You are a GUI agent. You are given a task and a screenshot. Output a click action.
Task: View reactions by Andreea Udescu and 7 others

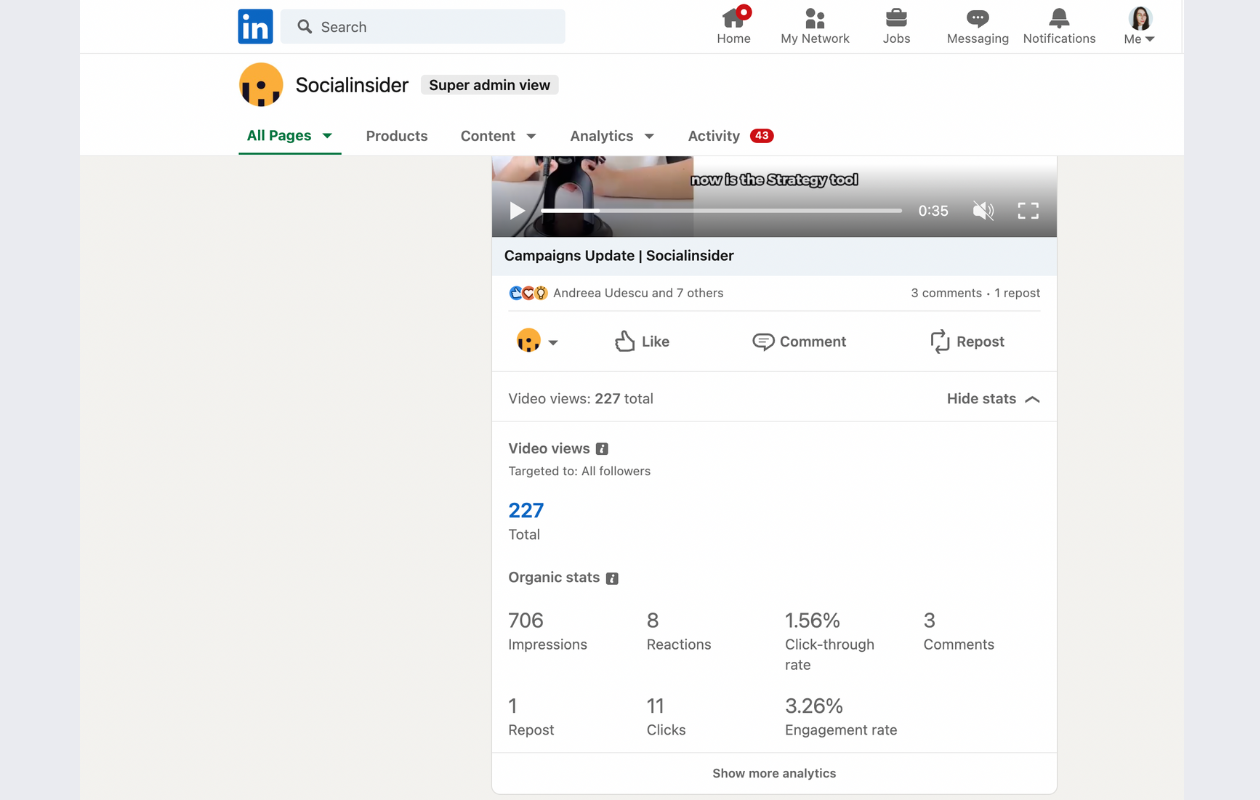tap(638, 293)
